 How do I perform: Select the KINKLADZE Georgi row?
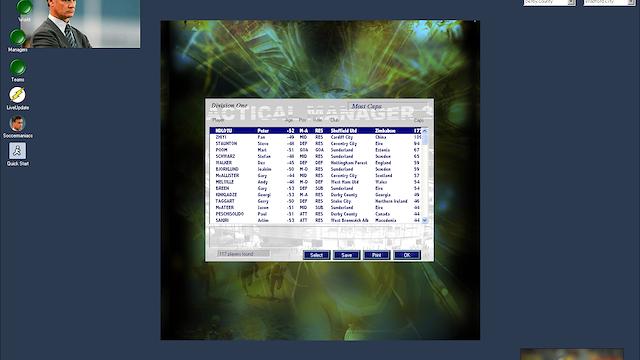pos(316,195)
